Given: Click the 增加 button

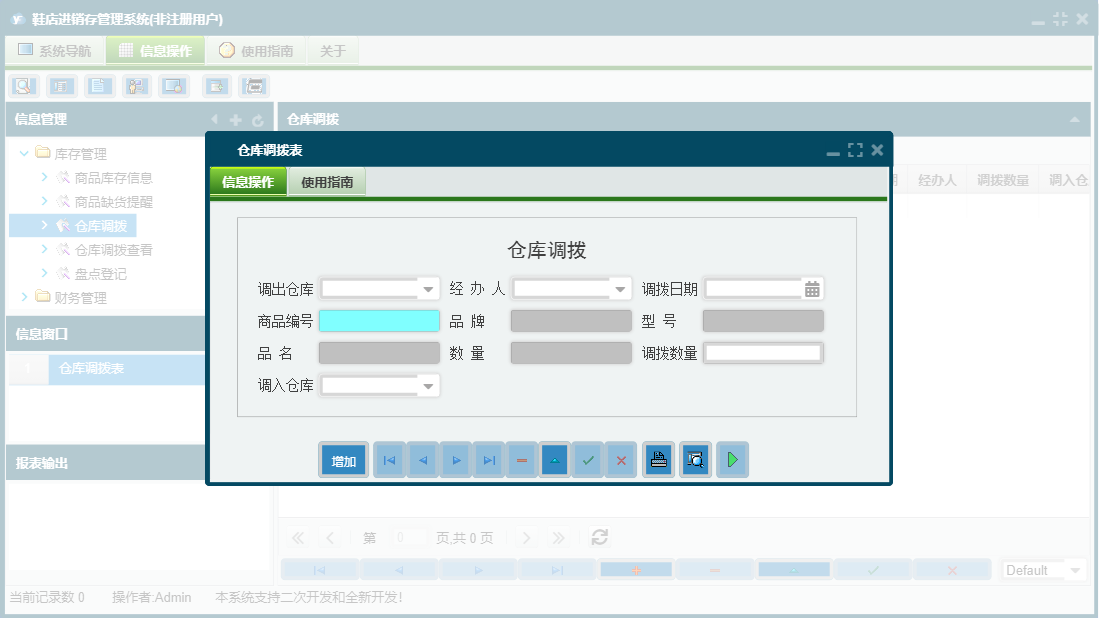Looking at the screenshot, I should tap(343, 459).
